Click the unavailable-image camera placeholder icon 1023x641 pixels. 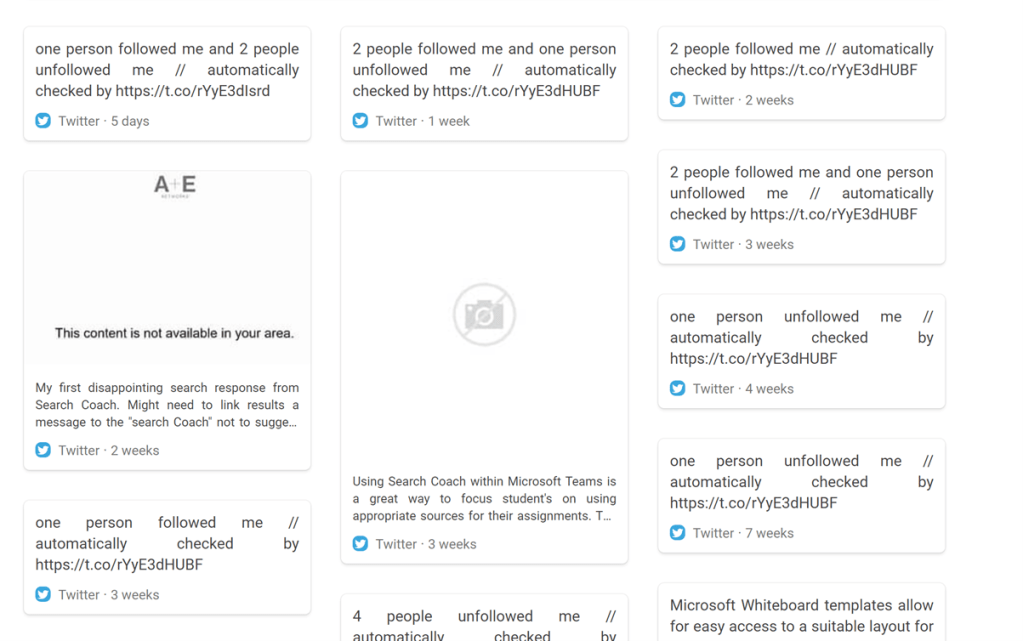[484, 315]
